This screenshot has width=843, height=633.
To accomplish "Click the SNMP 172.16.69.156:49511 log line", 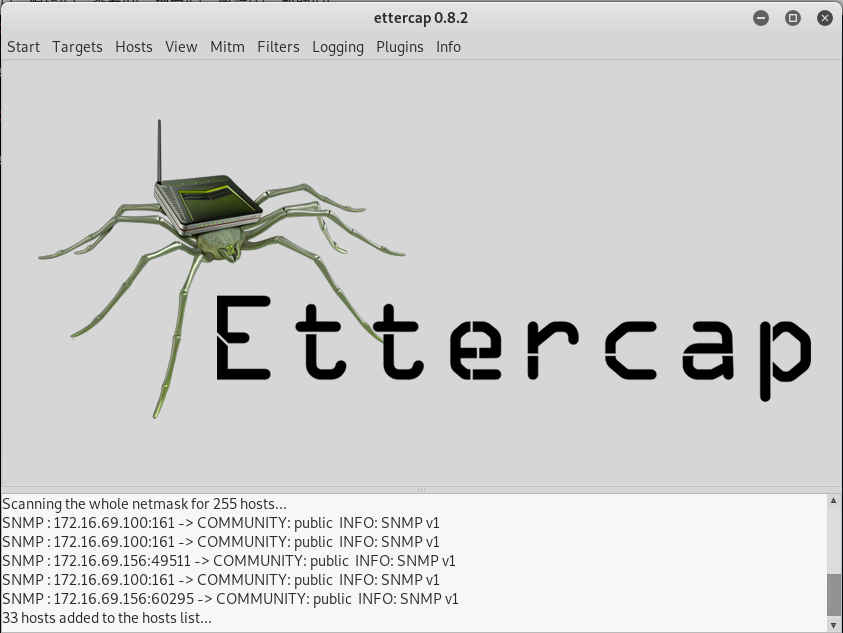I will point(228,561).
